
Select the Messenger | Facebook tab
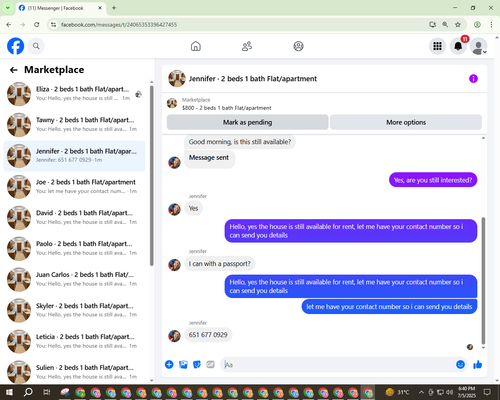tap(61, 8)
